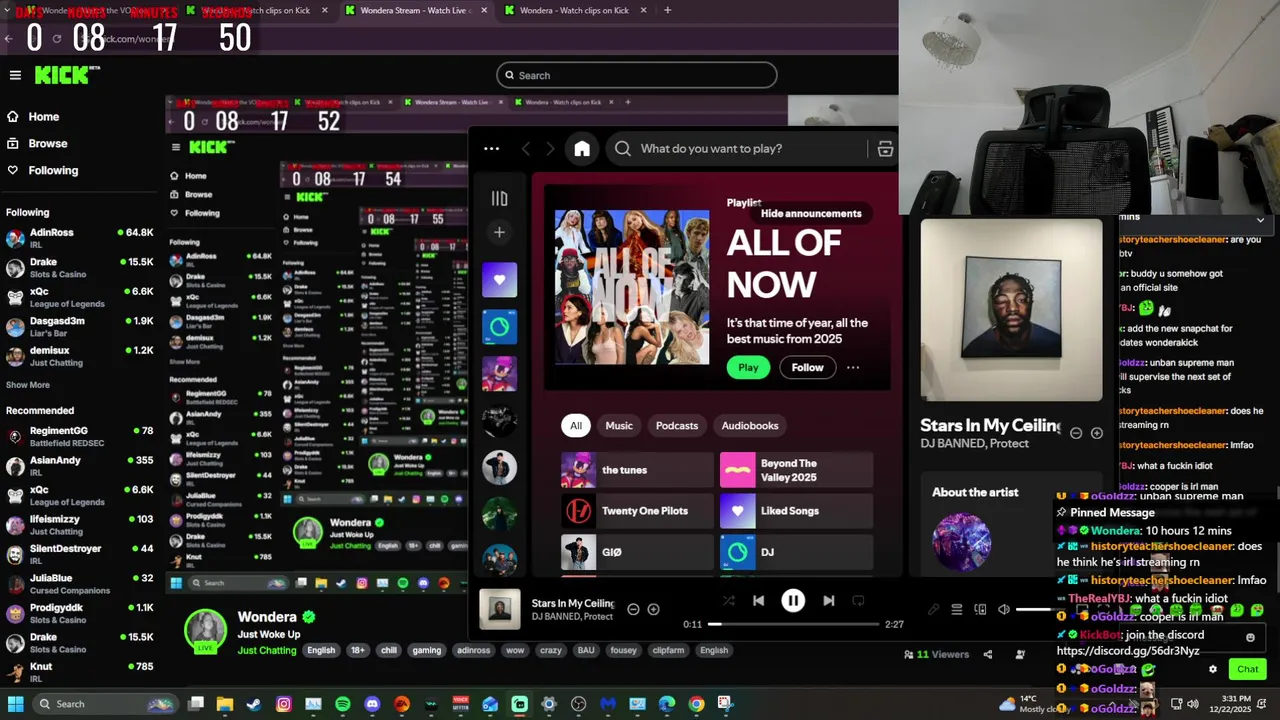Open Connect to a device icon

980,609
